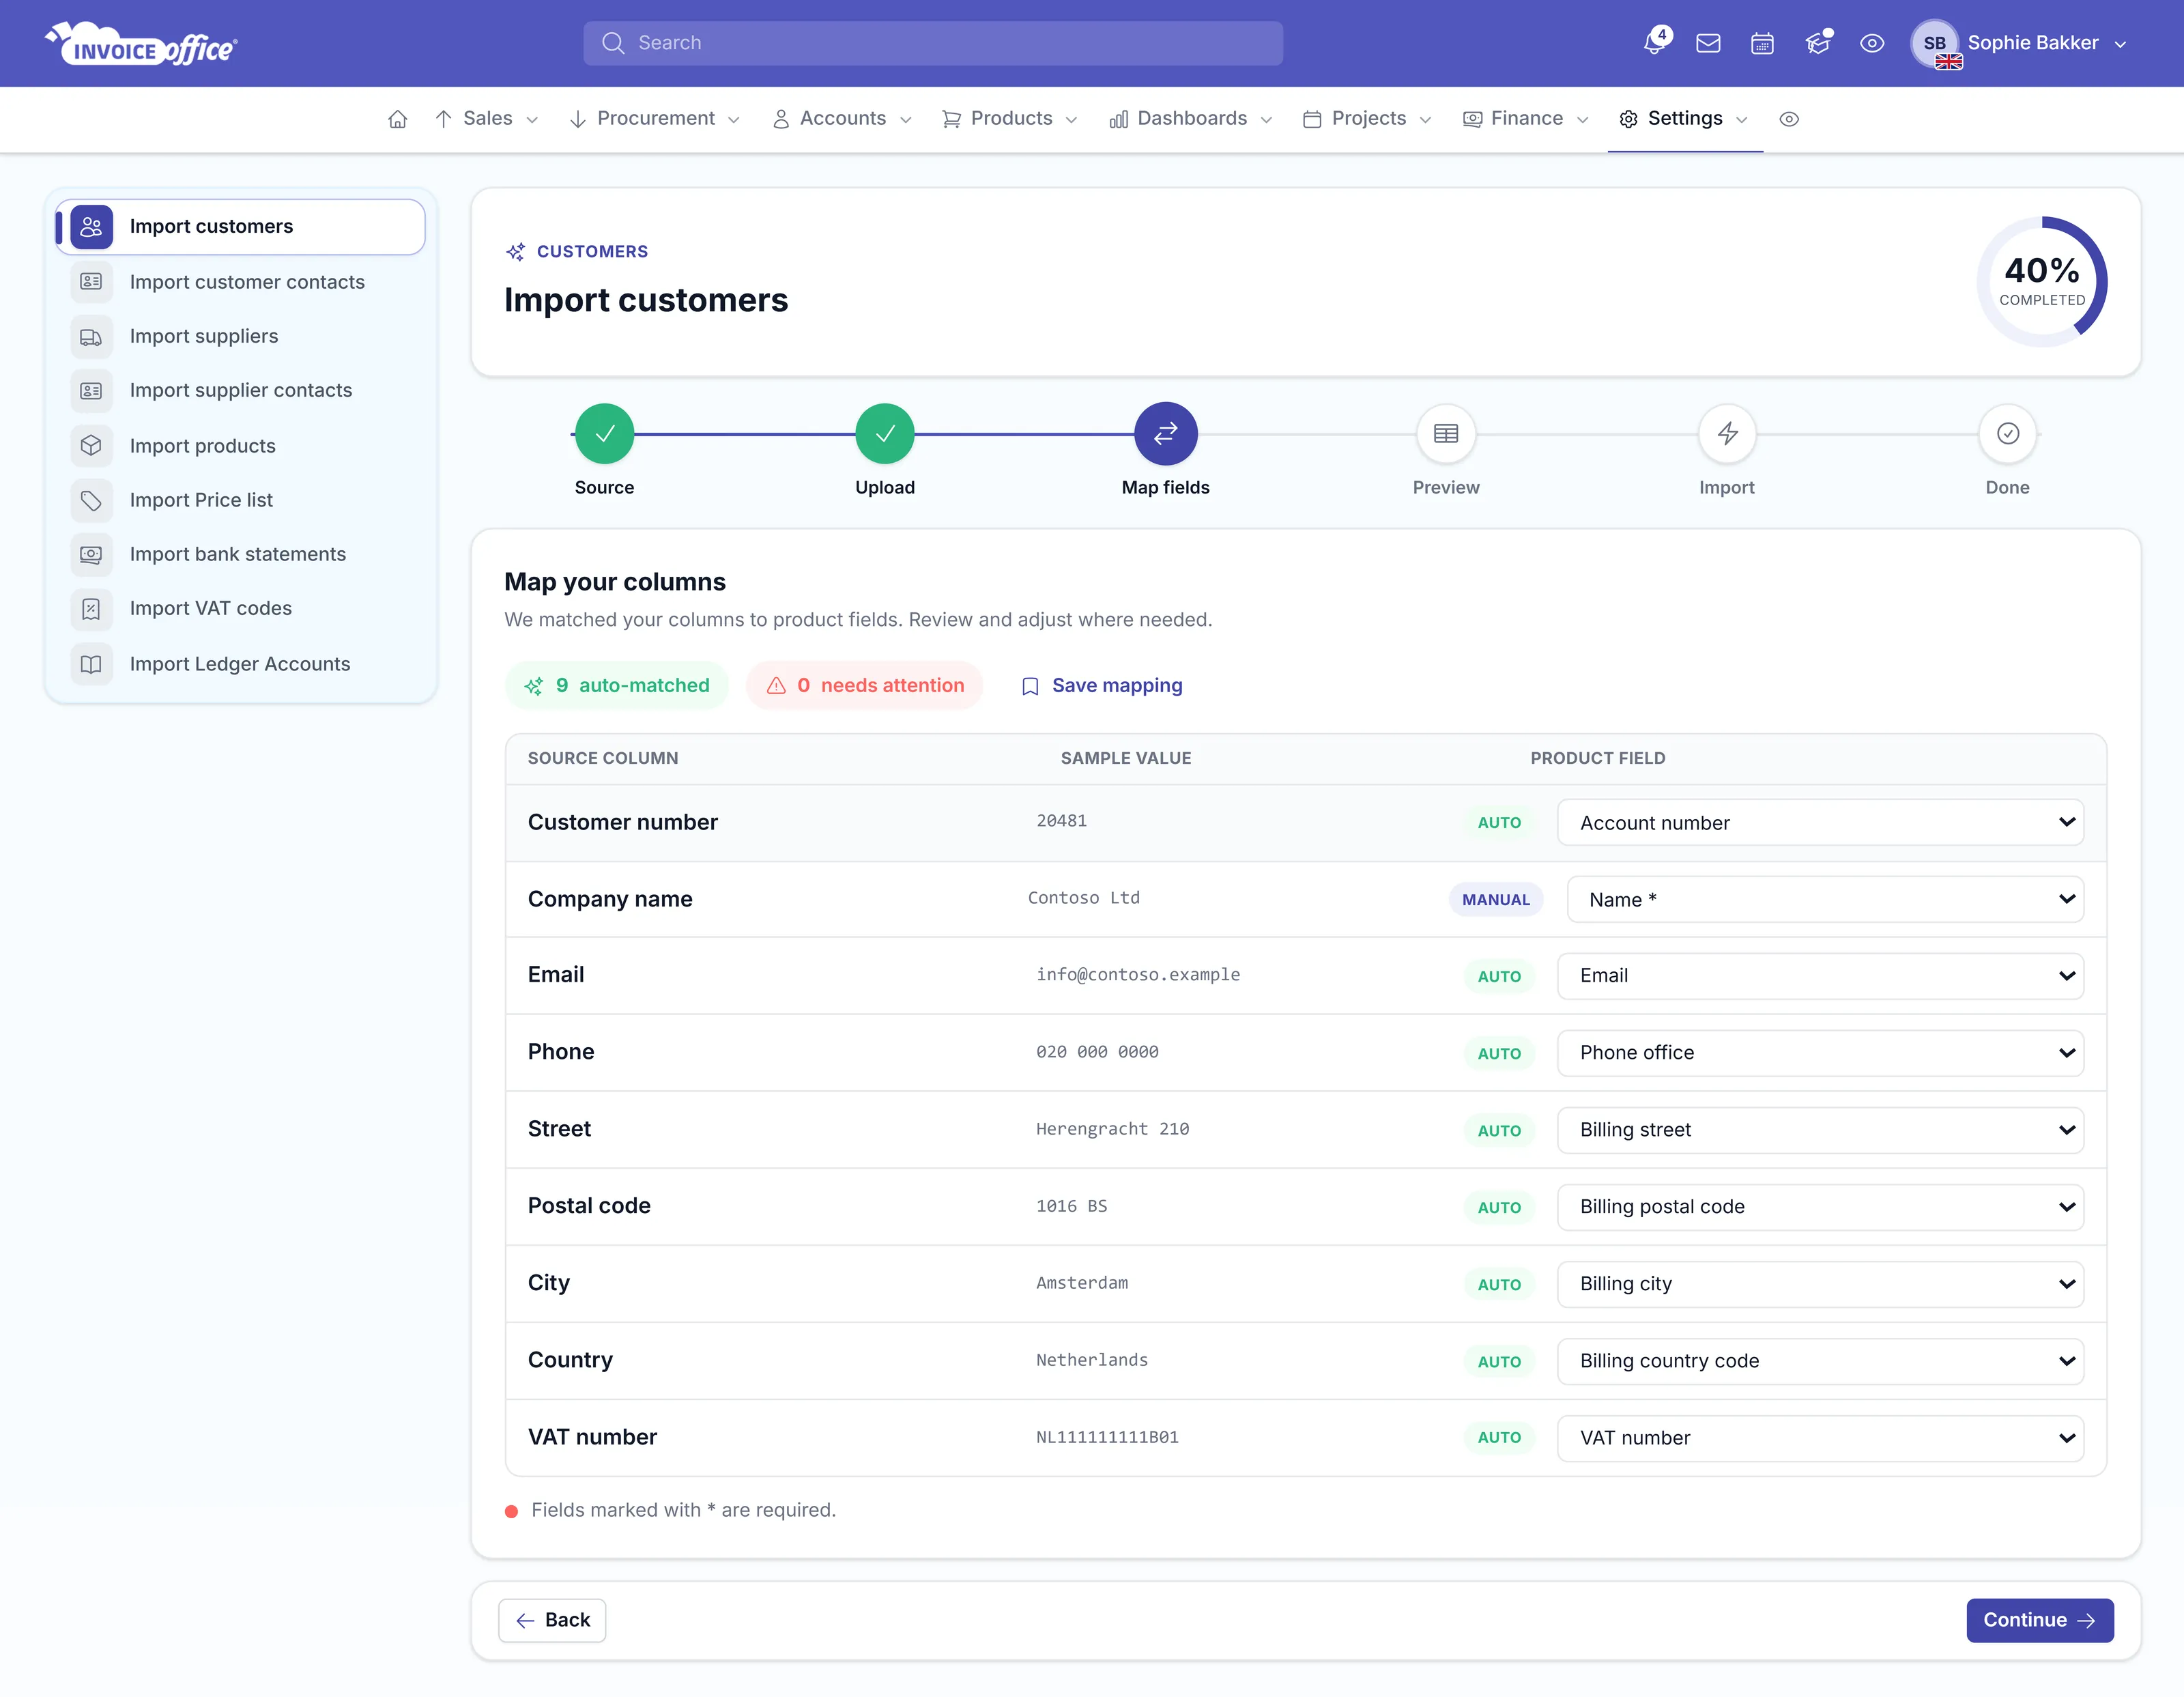Click the 0 needs attention badge
The width and height of the screenshot is (2184, 1697).
pos(865,686)
